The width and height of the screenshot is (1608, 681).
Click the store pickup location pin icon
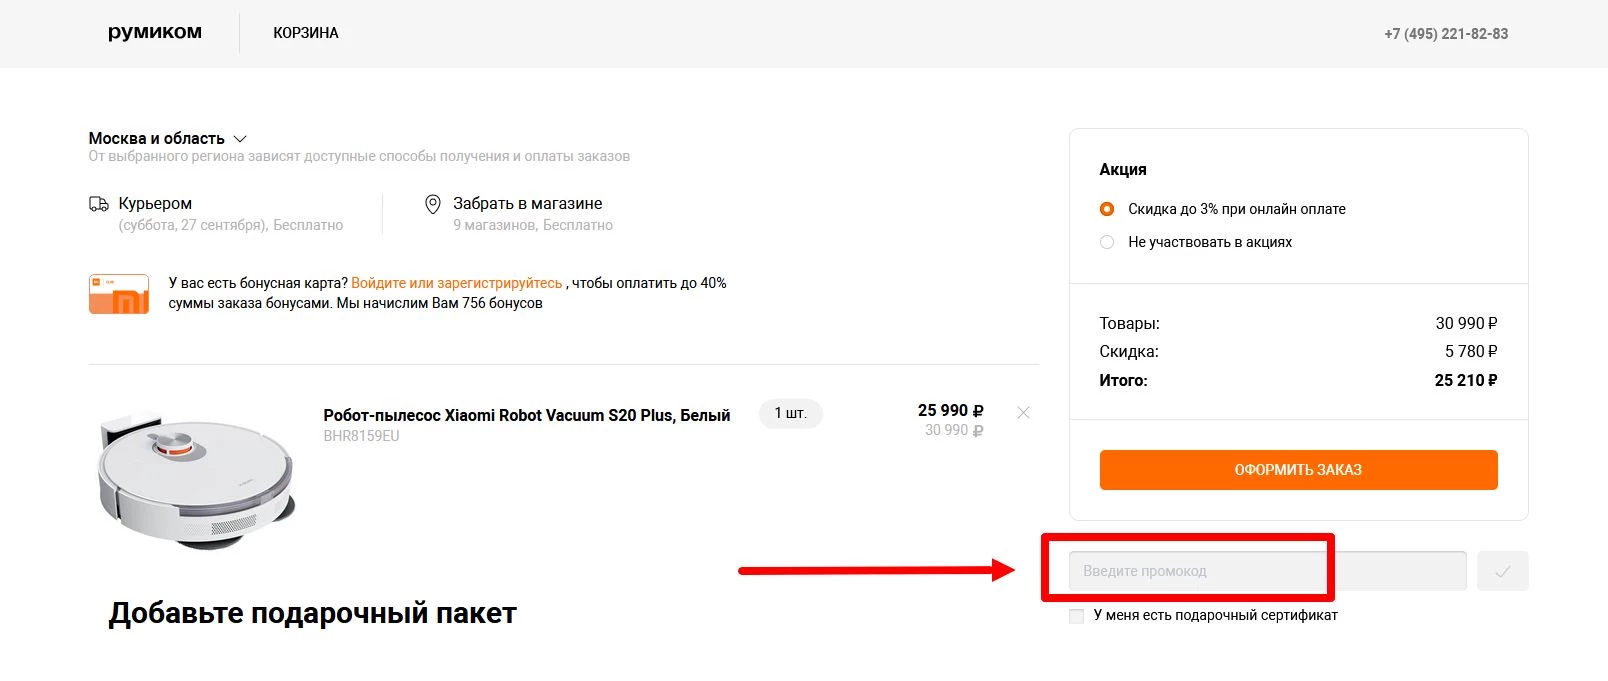pyautogui.click(x=433, y=204)
